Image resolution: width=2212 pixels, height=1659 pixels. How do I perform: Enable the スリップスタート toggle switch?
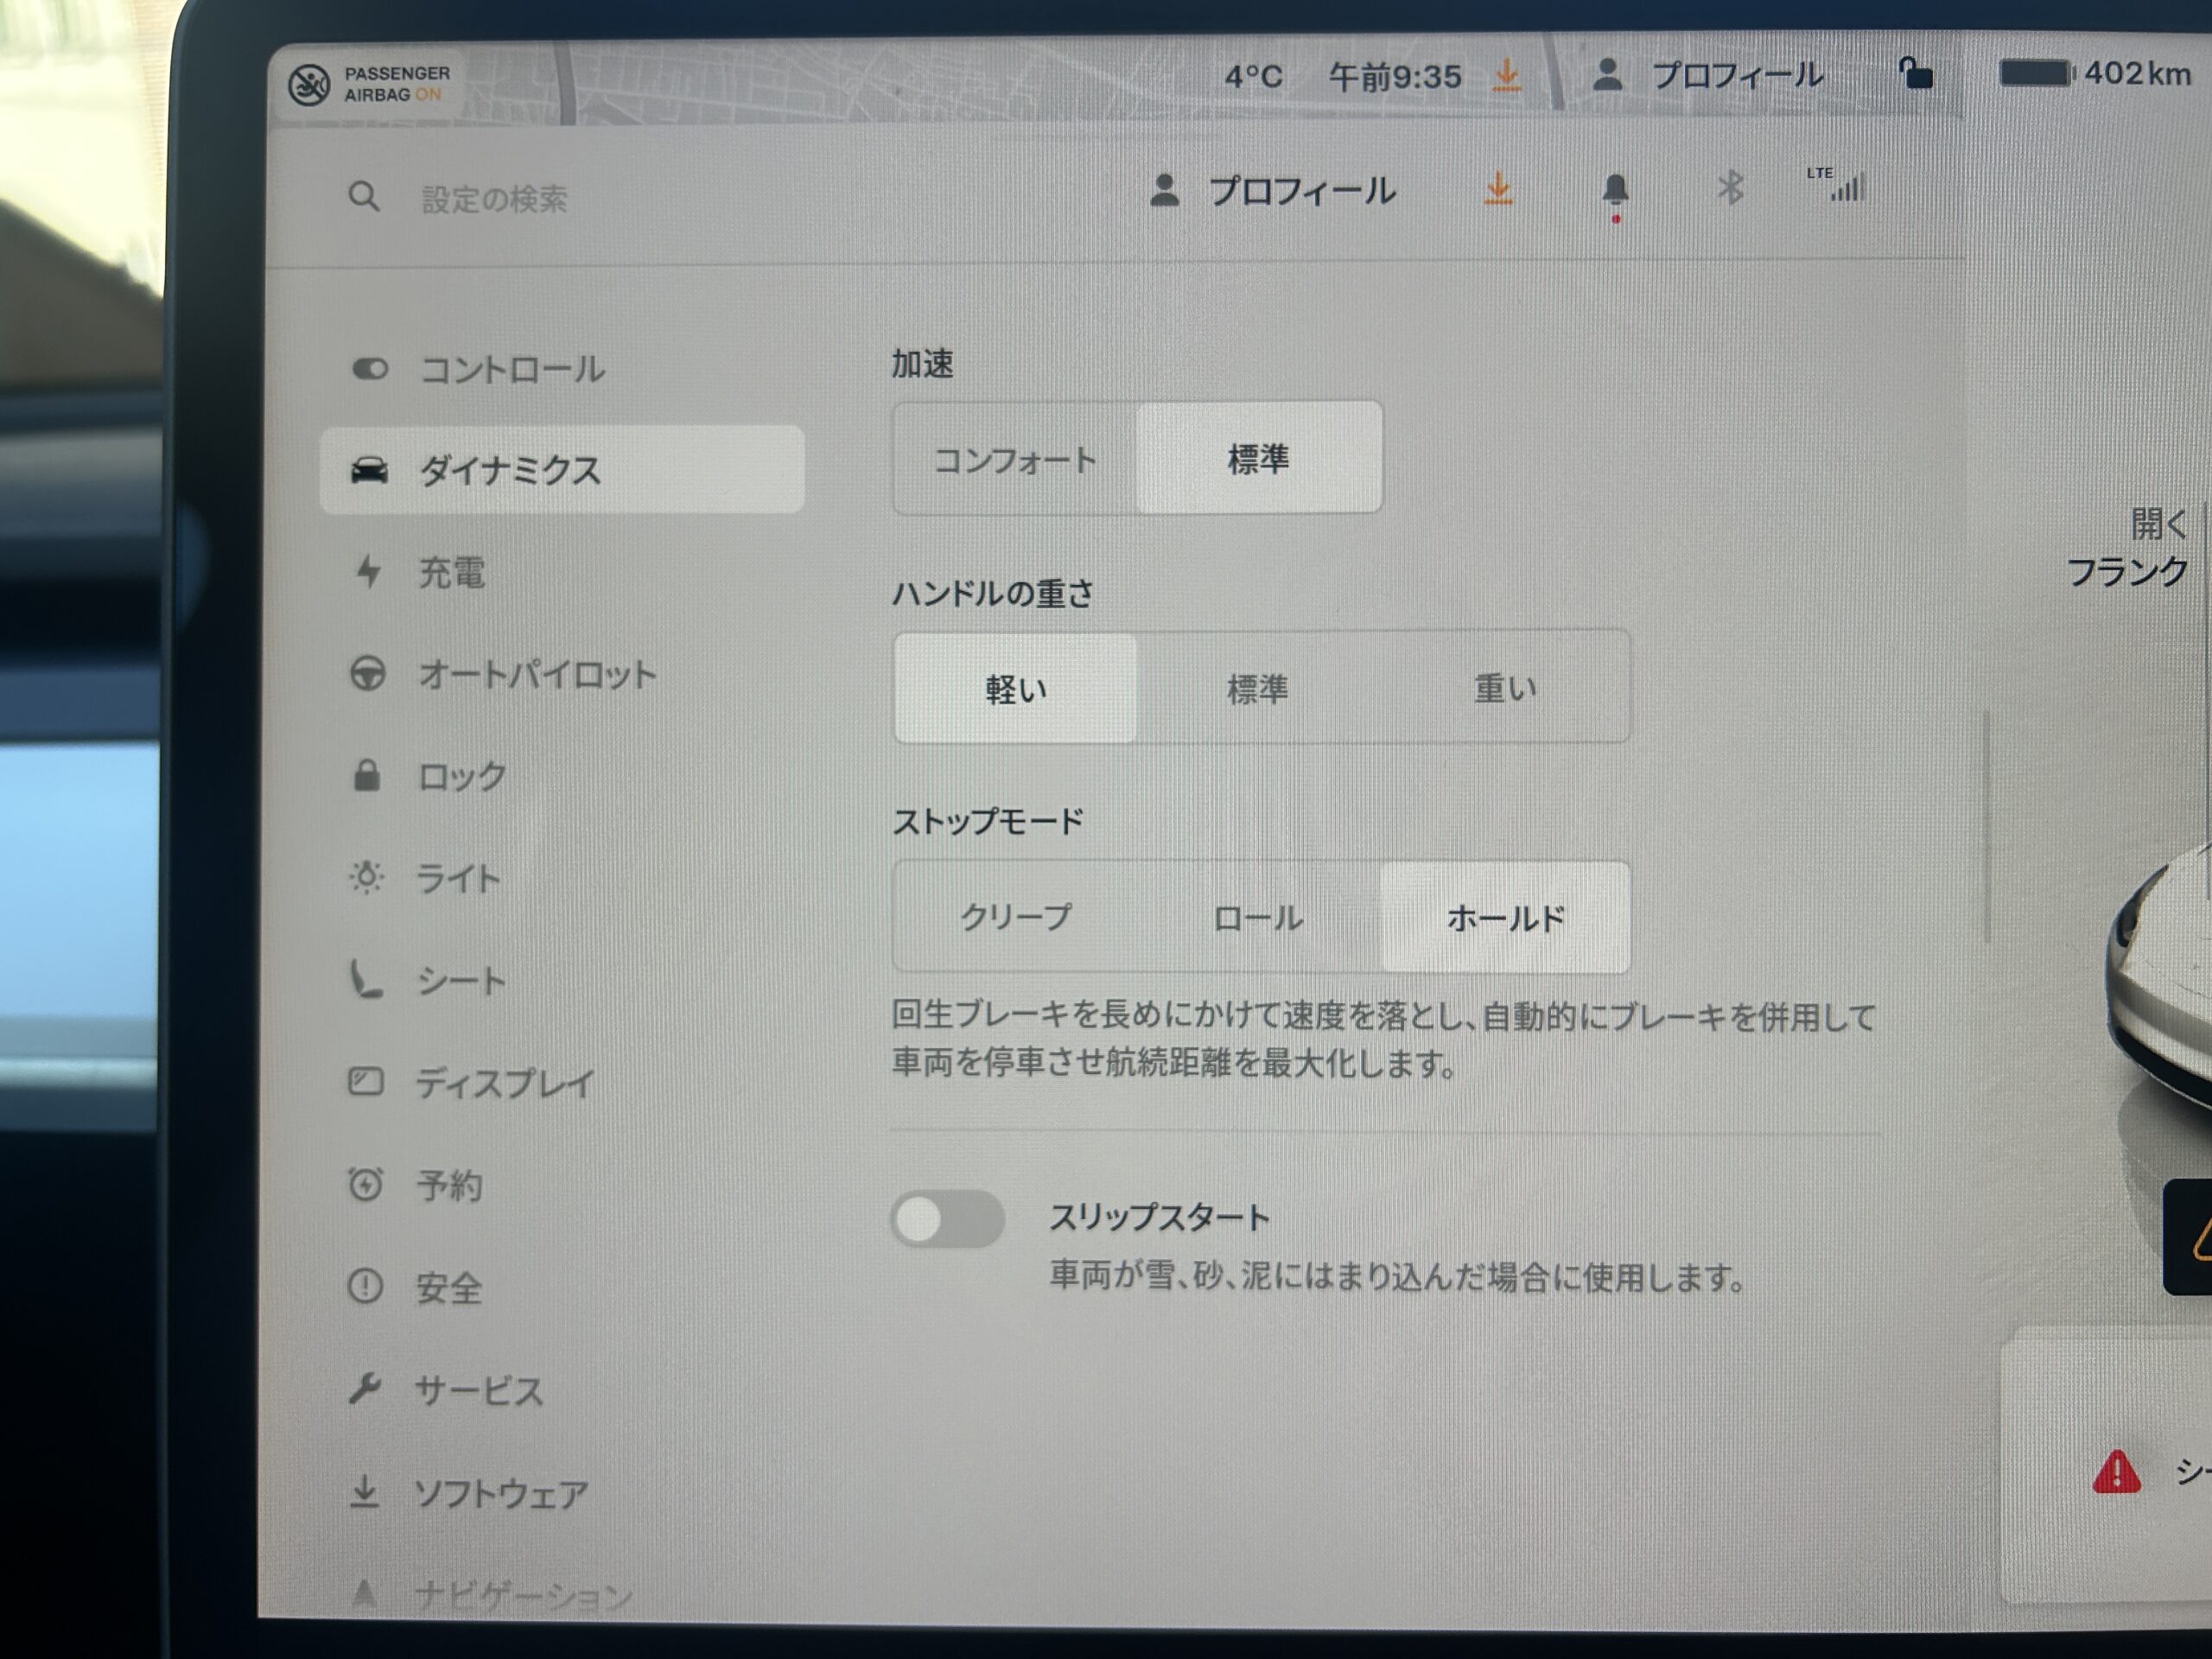click(947, 1218)
